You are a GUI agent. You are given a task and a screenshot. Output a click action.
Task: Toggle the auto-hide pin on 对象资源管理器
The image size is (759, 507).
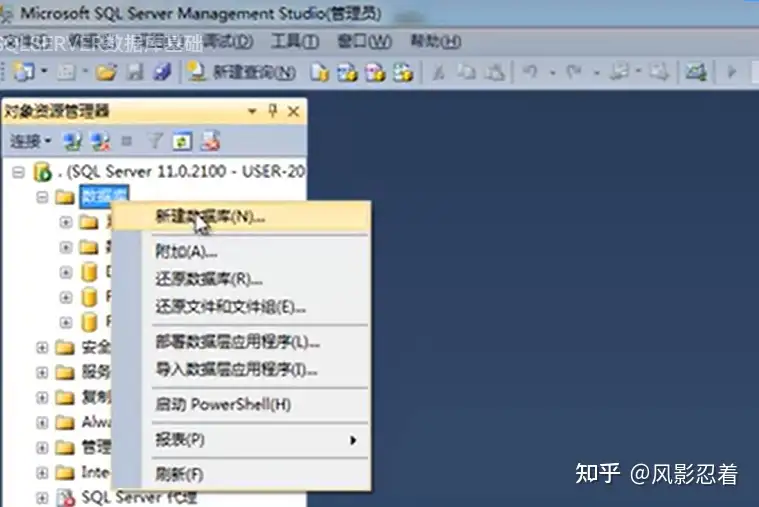click(273, 111)
